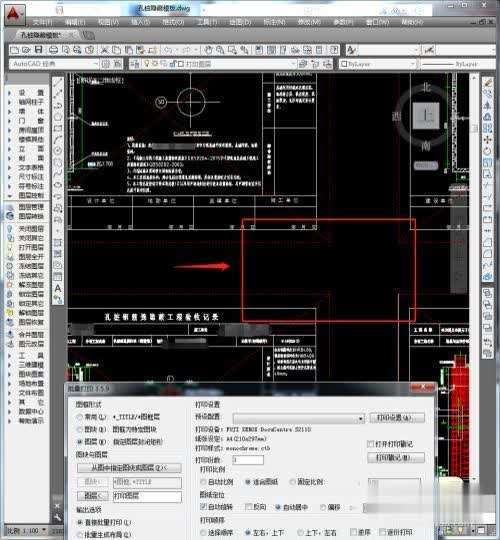Select the 常规 frame format radio button
The image size is (500, 540).
click(80, 417)
